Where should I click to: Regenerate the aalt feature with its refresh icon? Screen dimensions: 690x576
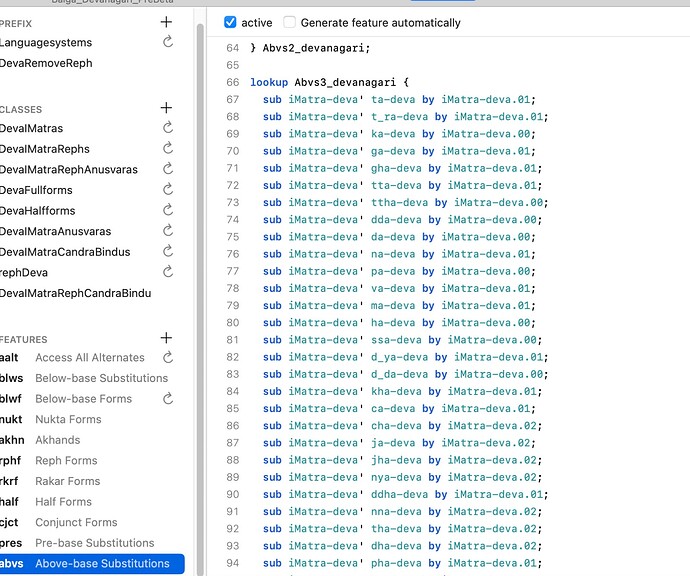168,358
